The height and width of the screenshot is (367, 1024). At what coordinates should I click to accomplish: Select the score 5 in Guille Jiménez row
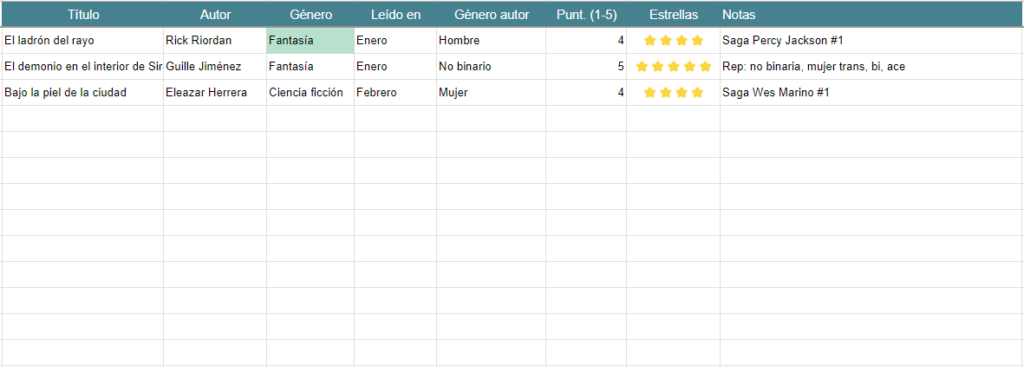tap(586, 67)
